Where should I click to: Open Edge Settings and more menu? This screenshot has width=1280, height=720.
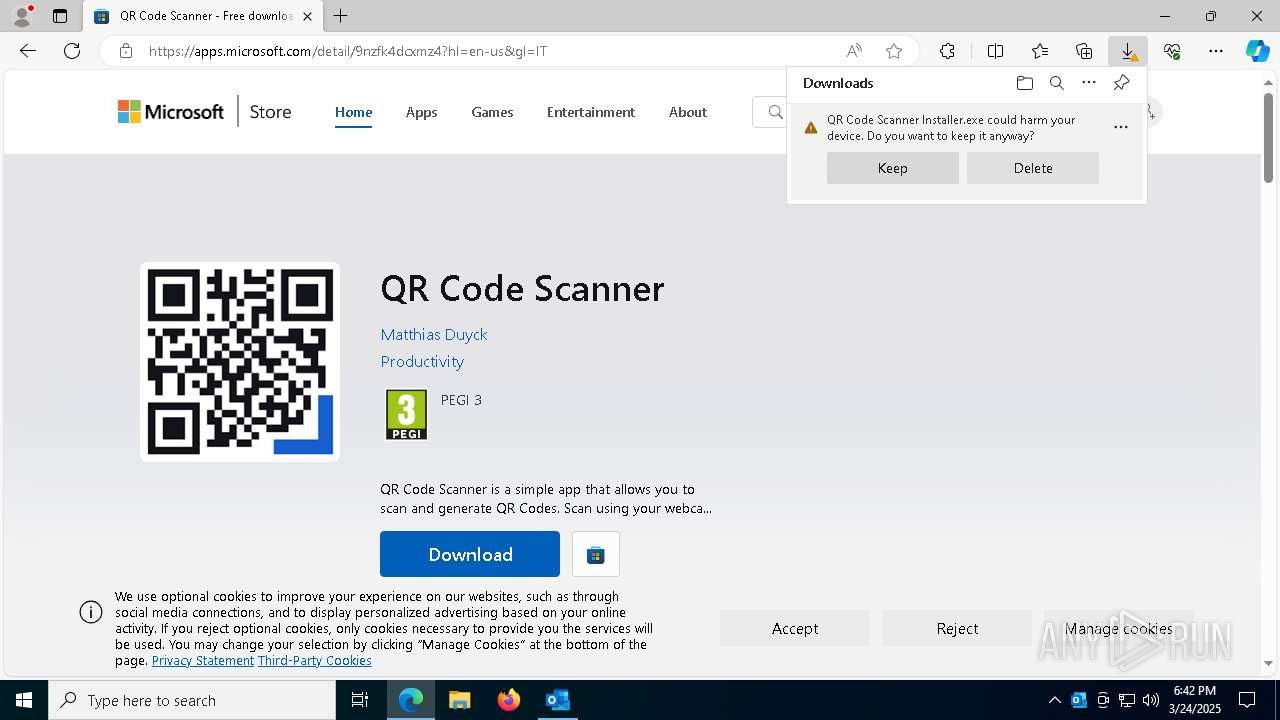pyautogui.click(x=1216, y=51)
